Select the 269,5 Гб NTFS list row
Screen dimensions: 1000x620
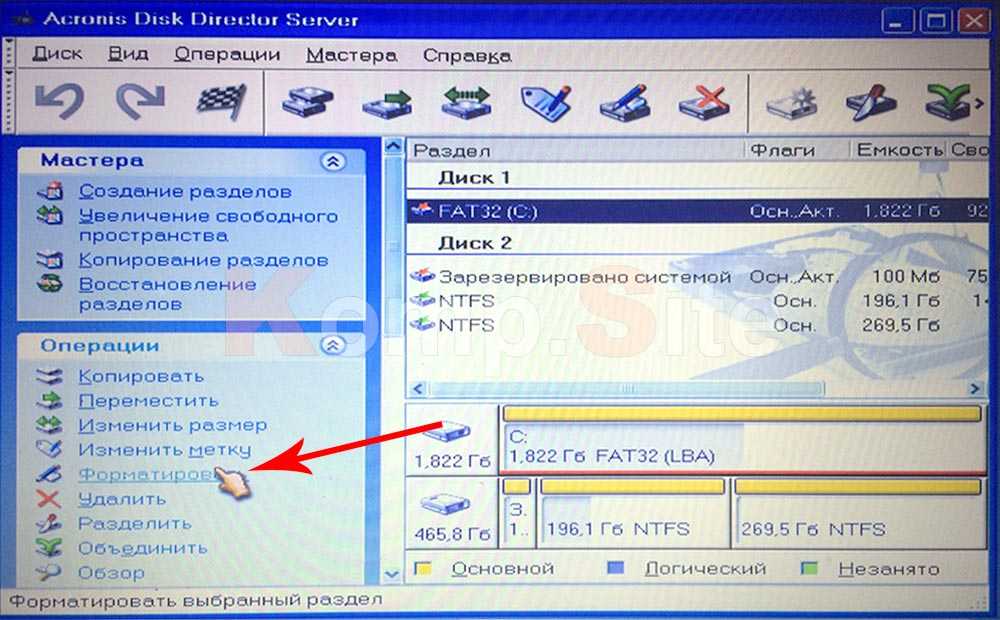point(697,325)
